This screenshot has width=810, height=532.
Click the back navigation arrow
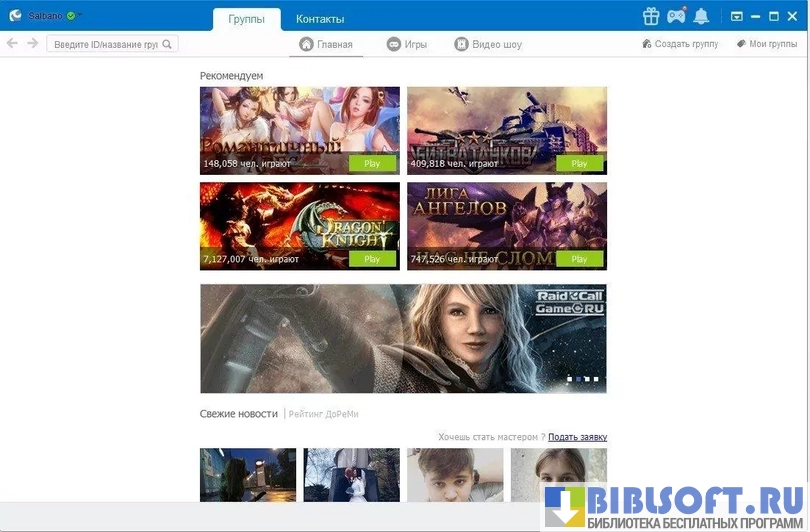[x=13, y=44]
